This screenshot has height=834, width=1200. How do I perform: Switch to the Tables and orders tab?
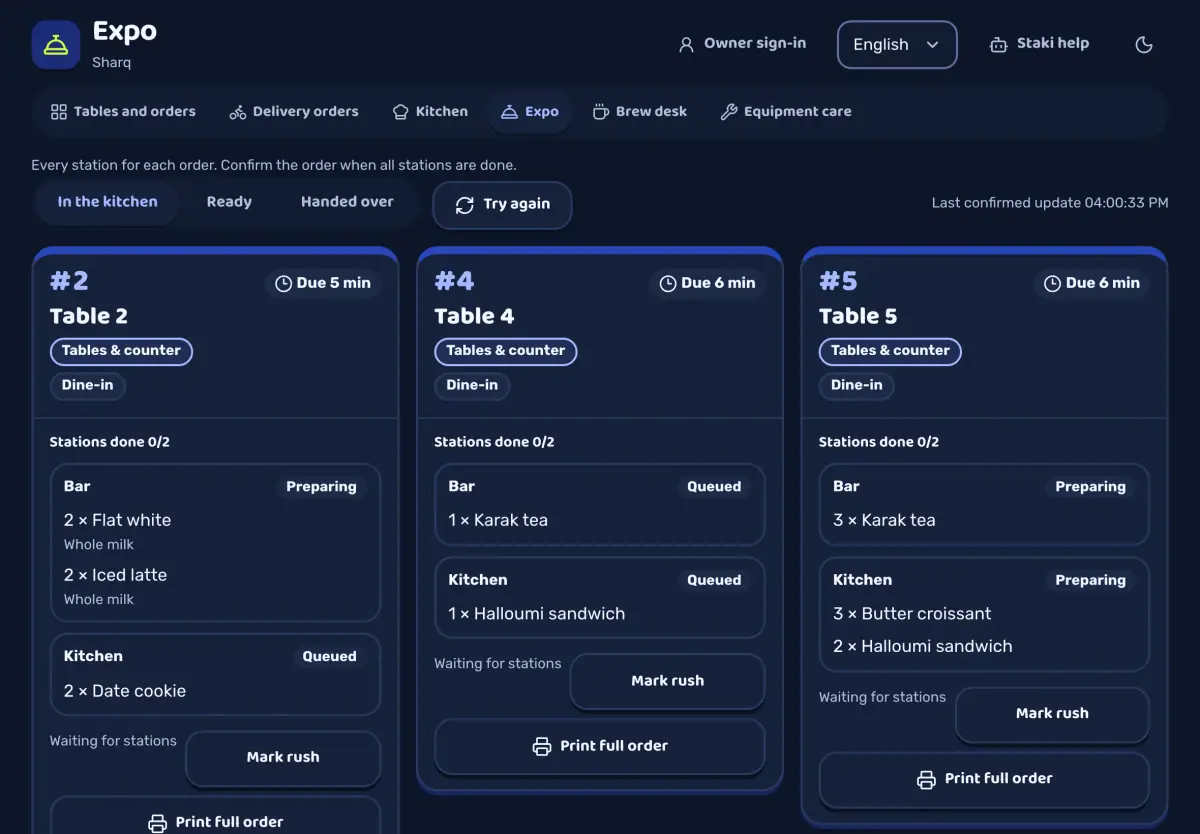pos(124,112)
